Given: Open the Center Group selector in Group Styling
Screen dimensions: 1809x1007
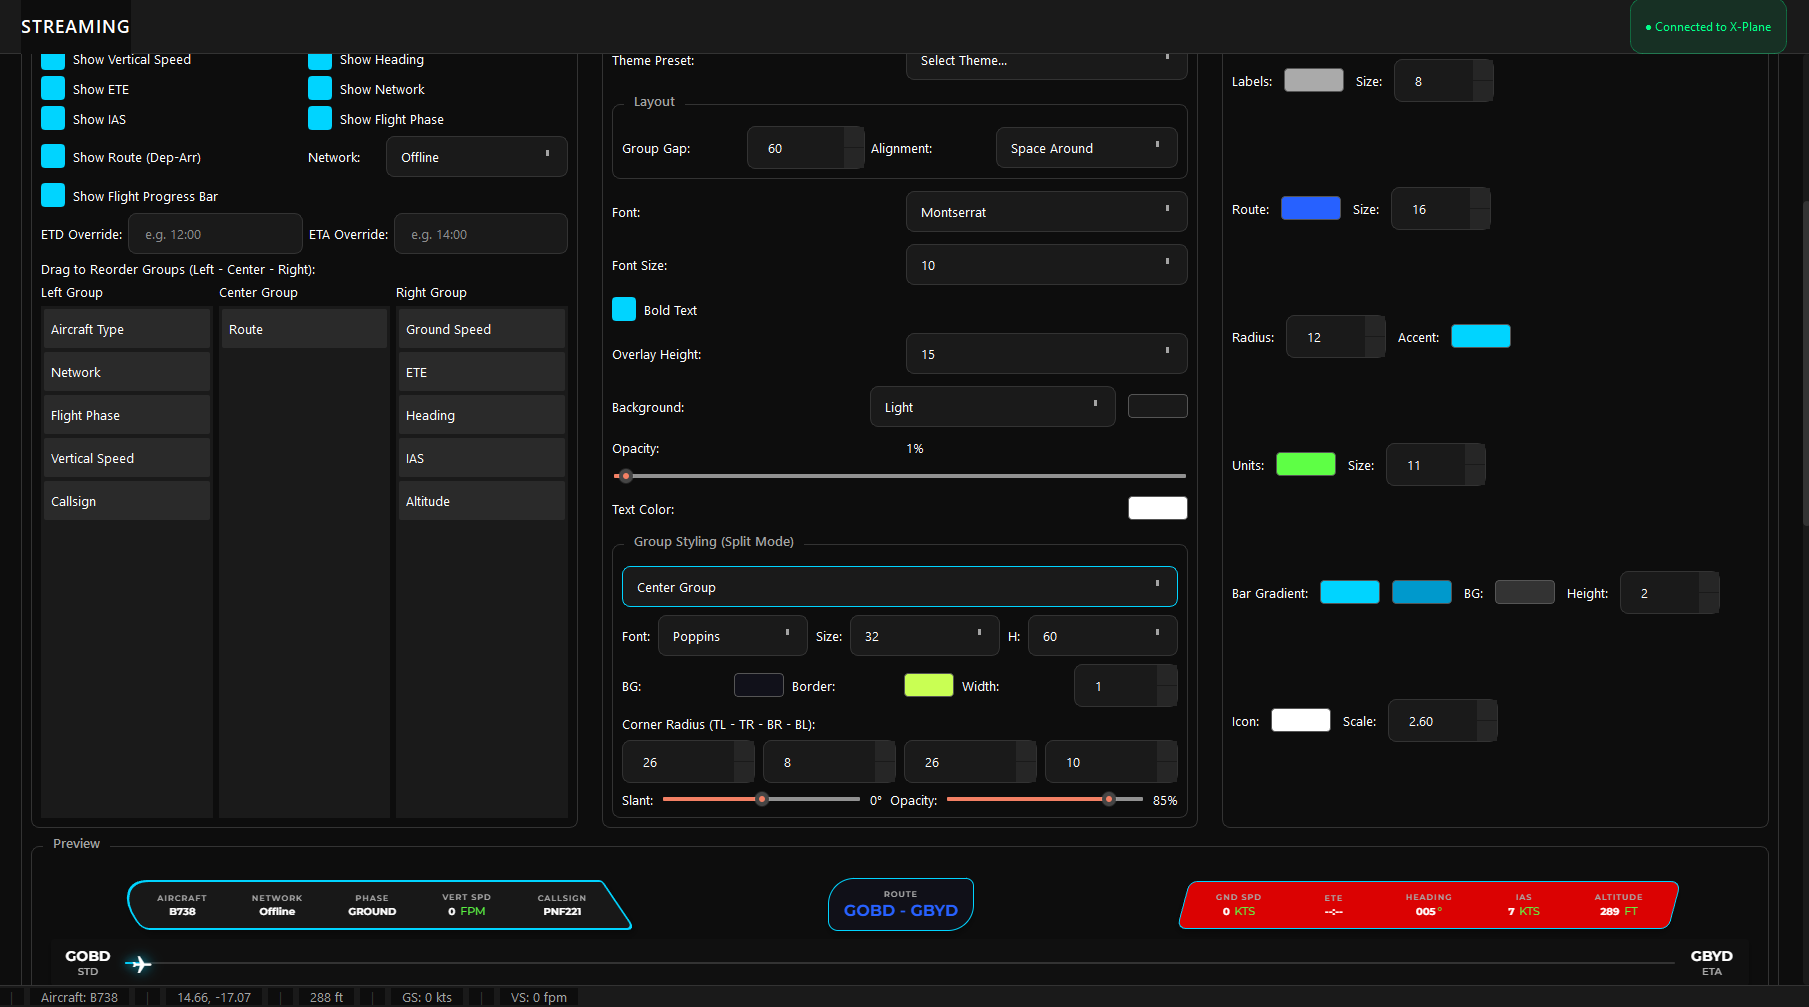Looking at the screenshot, I should click(898, 586).
